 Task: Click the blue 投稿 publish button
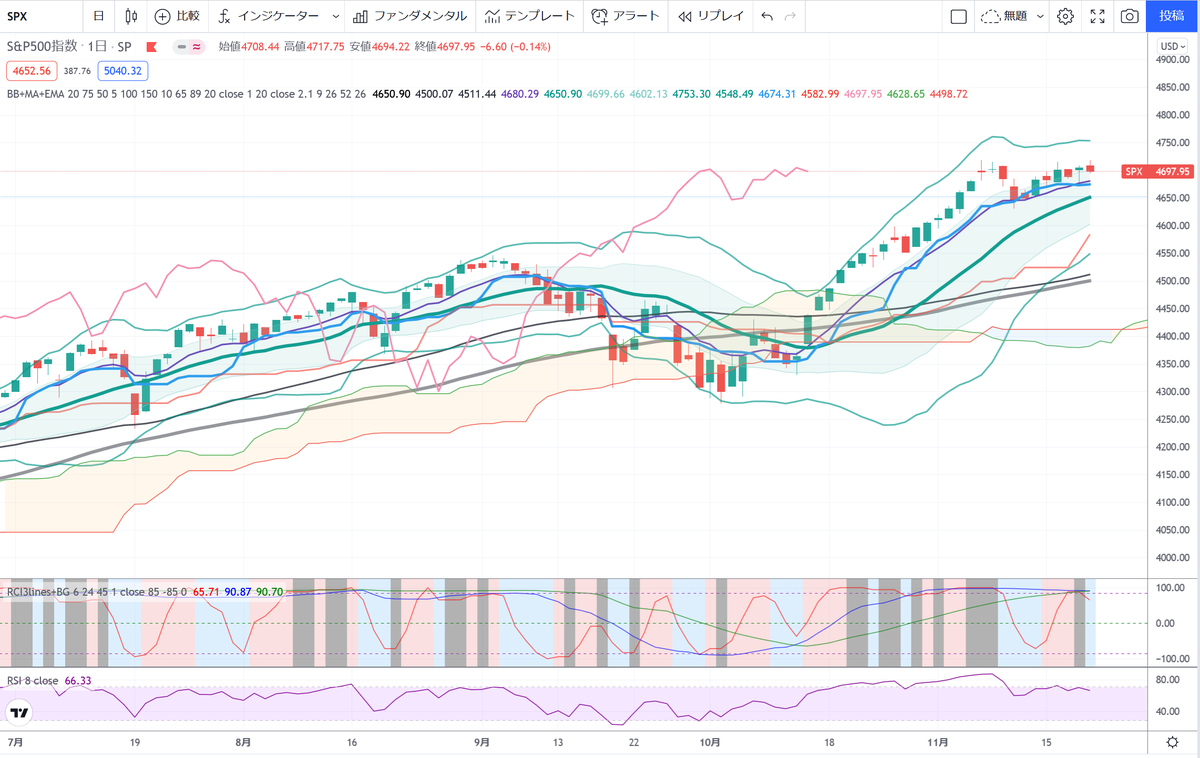[x=1171, y=16]
